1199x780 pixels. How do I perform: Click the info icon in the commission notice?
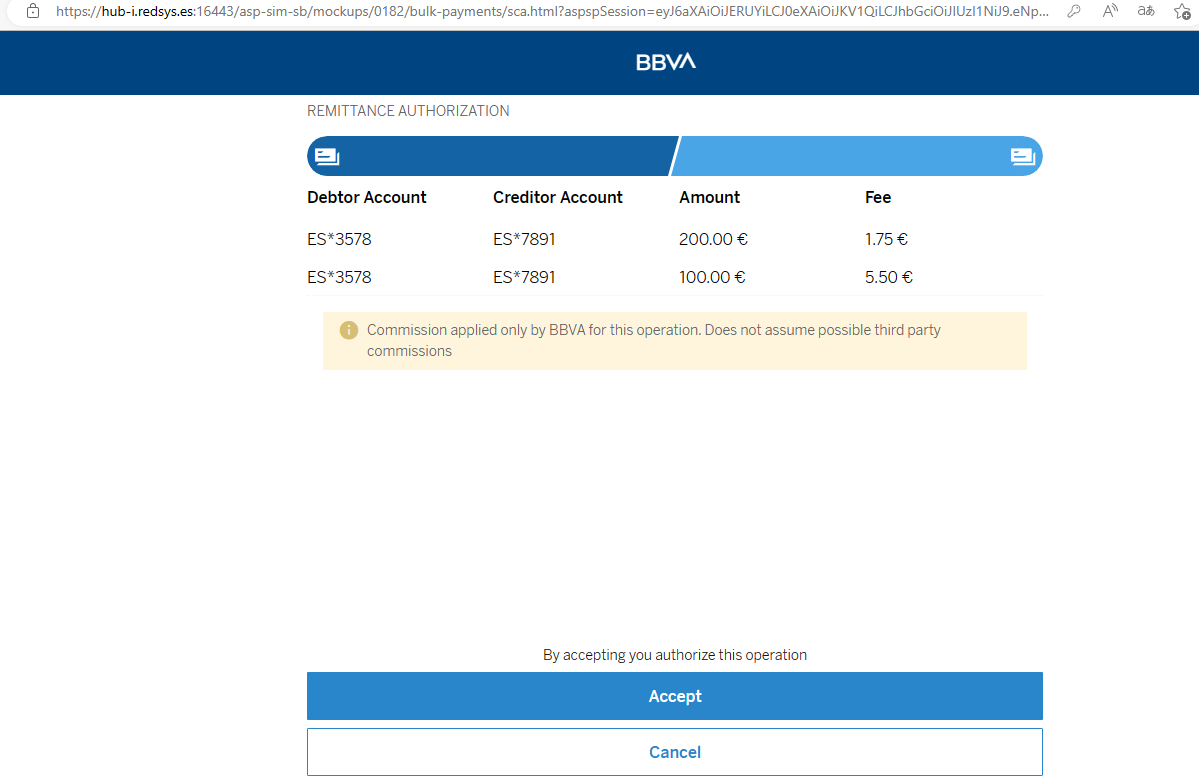[x=348, y=330]
